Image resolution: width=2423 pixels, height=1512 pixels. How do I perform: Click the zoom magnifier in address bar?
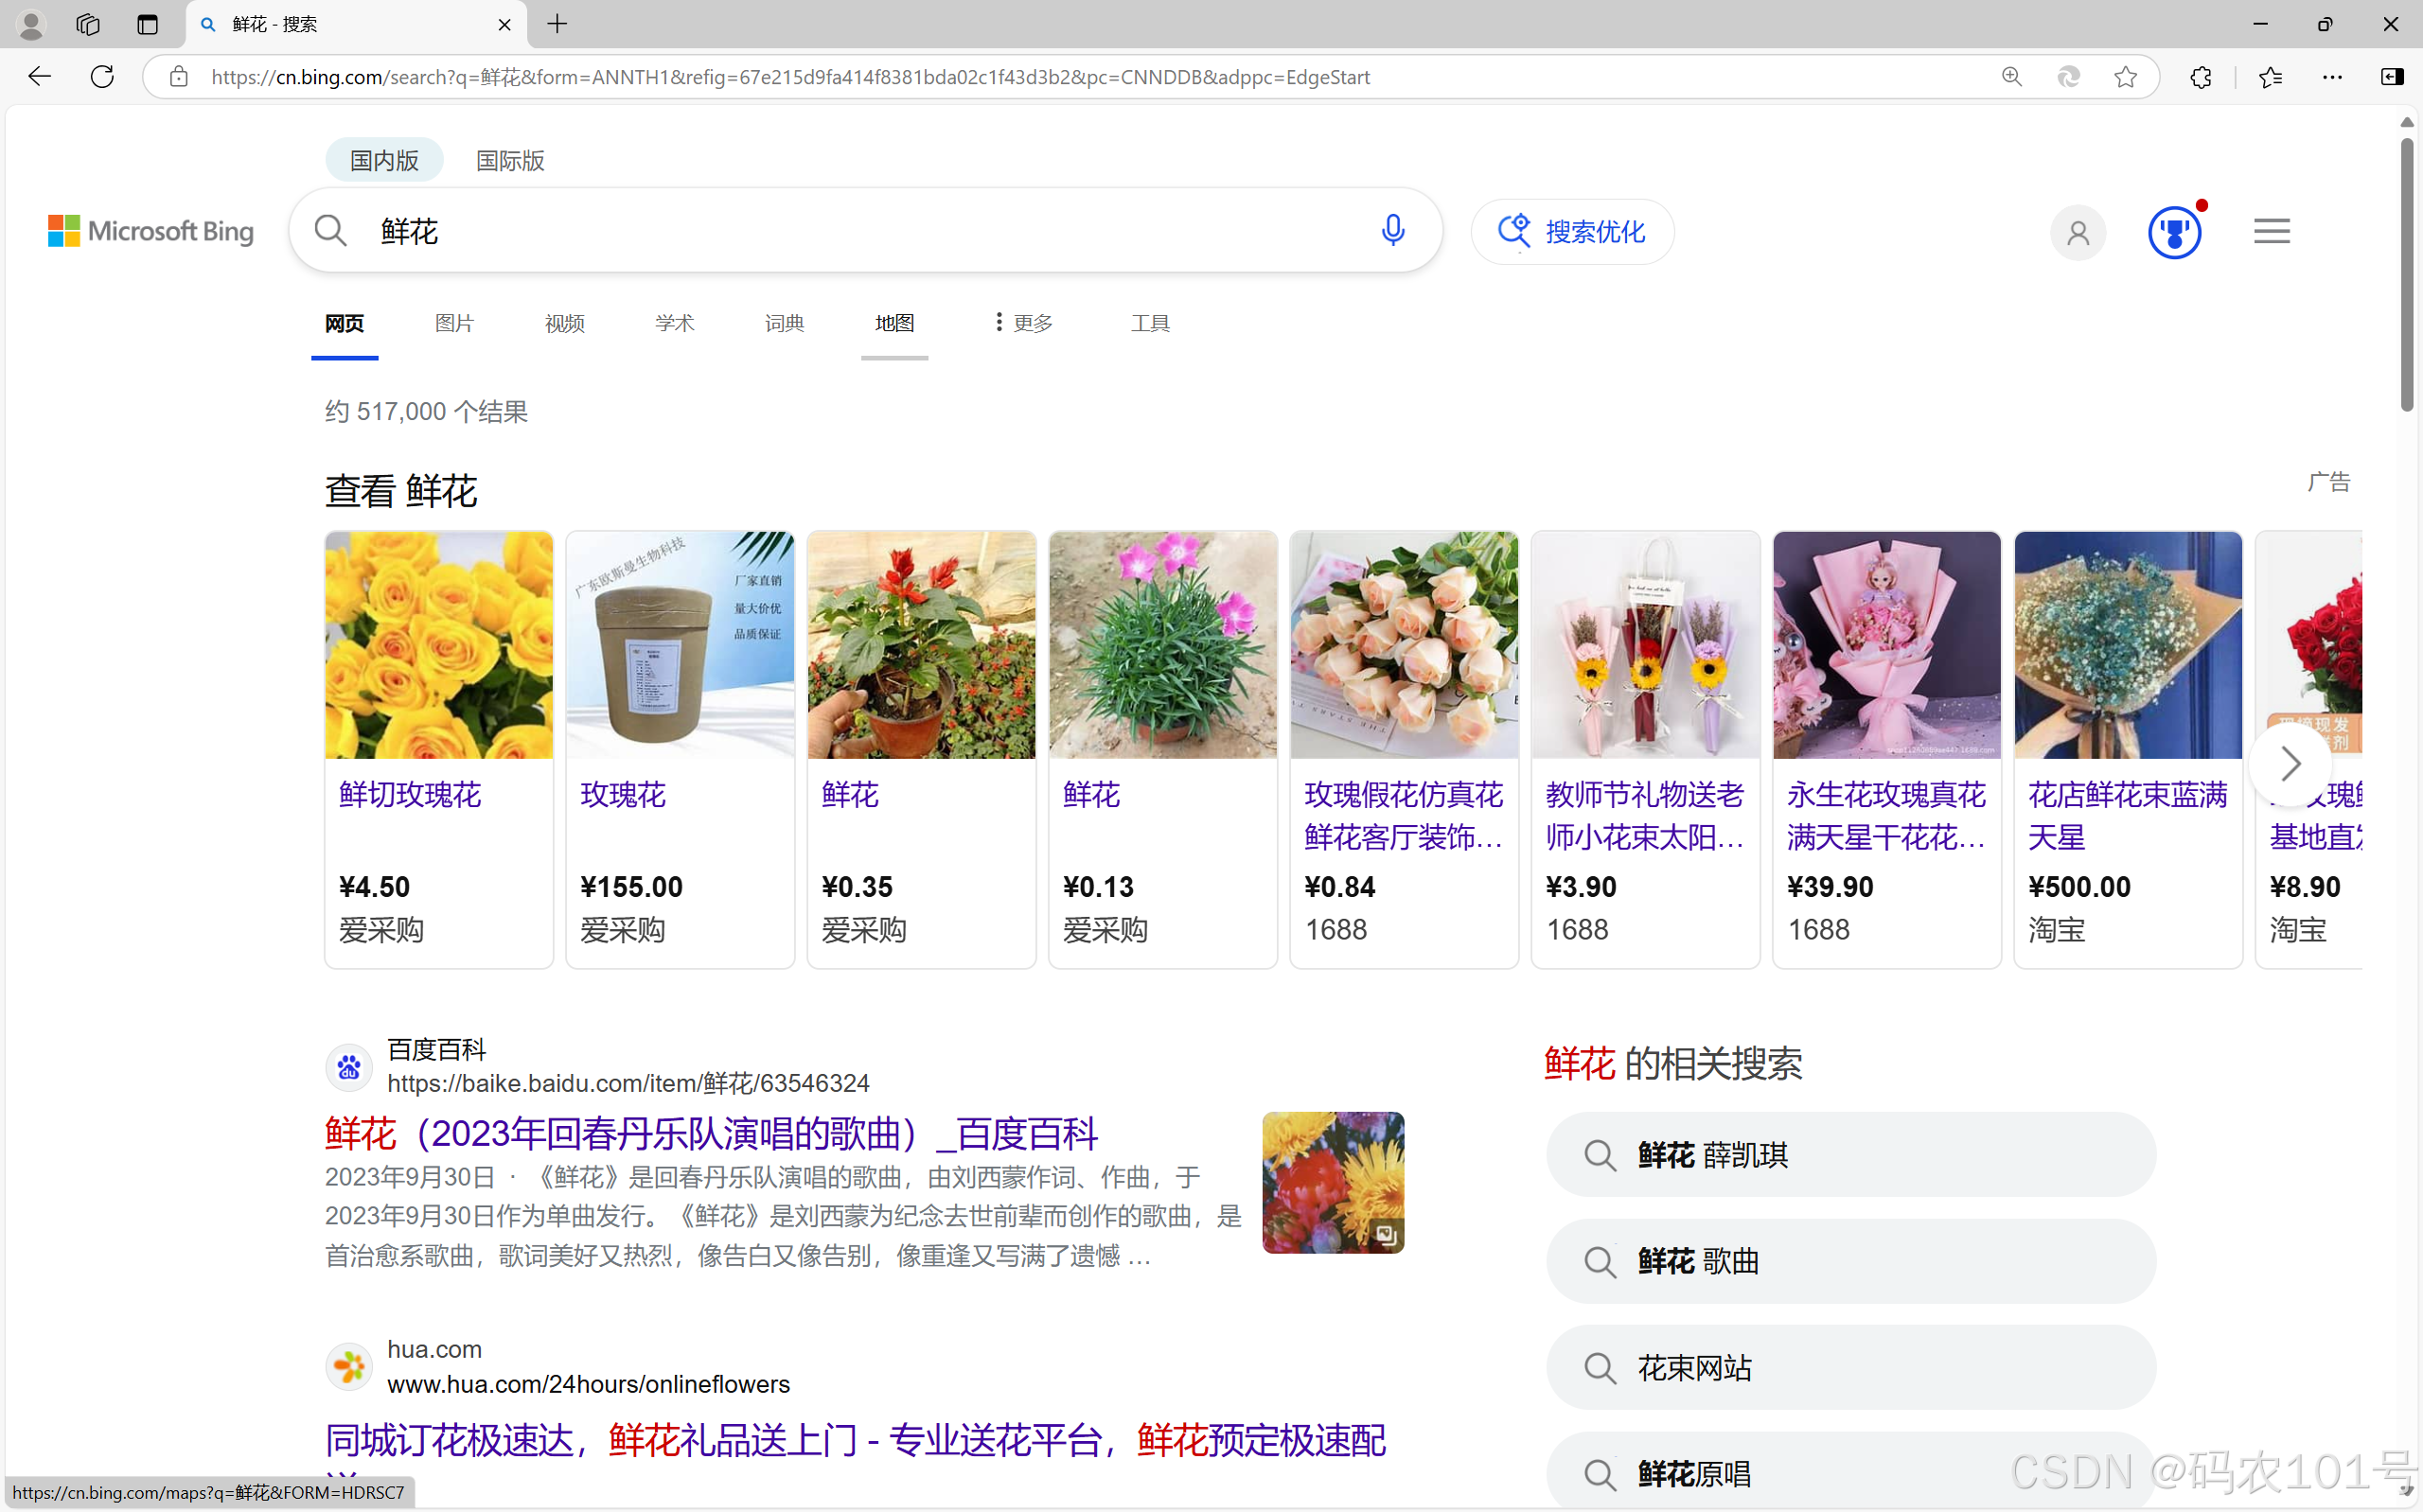(2011, 77)
